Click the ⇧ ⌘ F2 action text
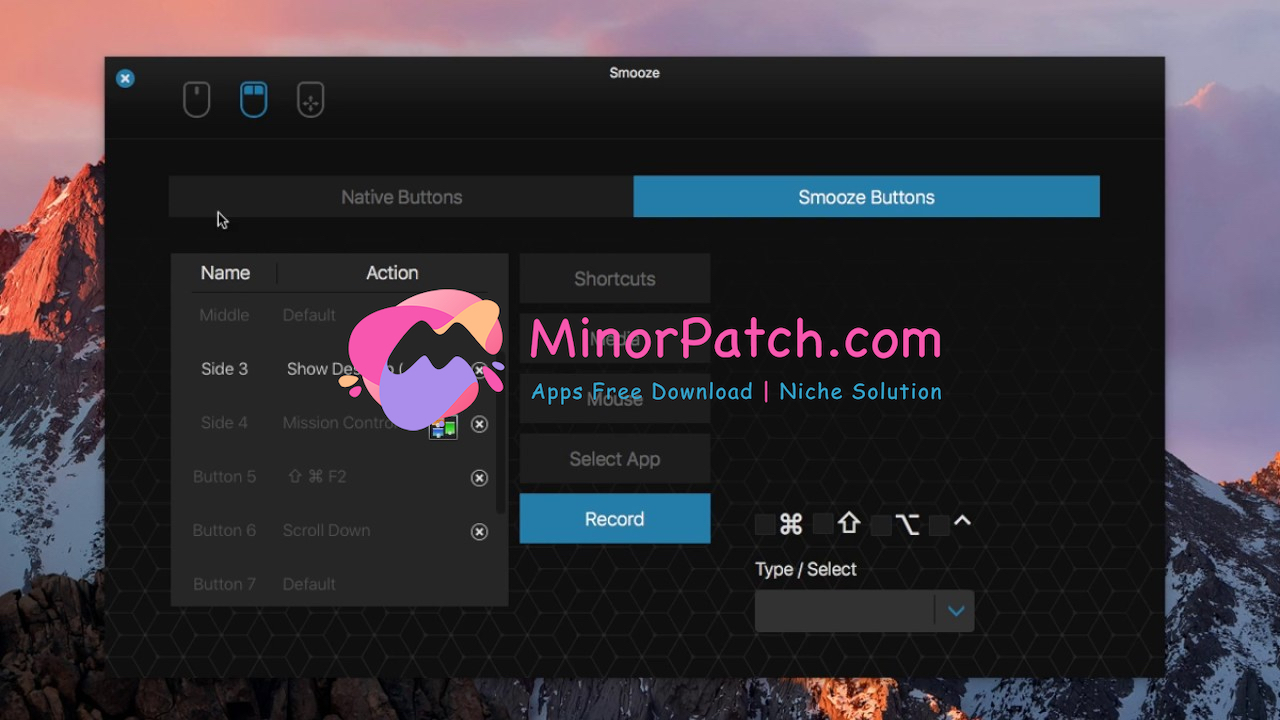The width and height of the screenshot is (1280, 720). [x=316, y=477]
